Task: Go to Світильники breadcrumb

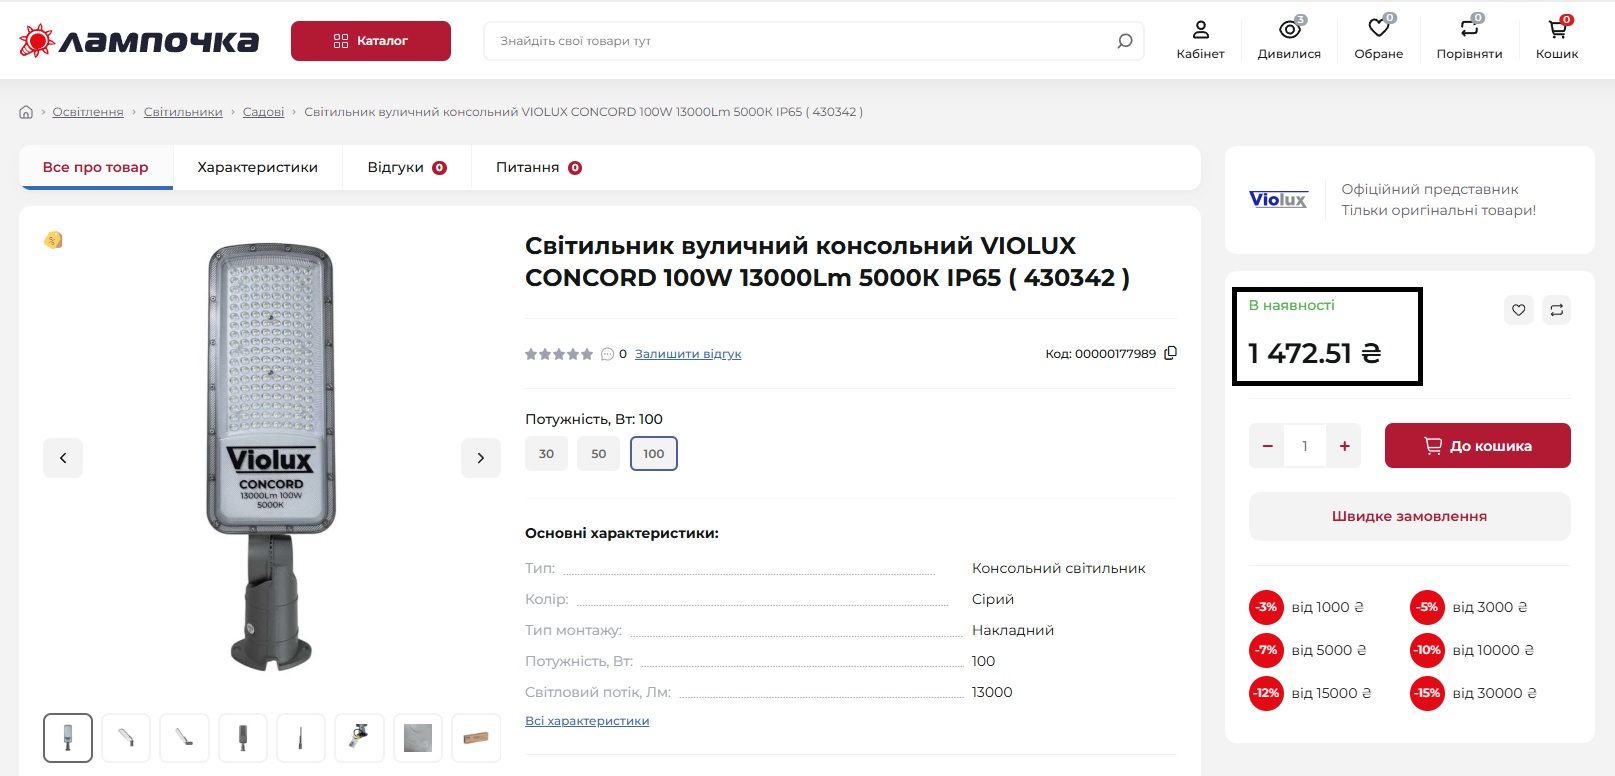Action: coord(183,112)
